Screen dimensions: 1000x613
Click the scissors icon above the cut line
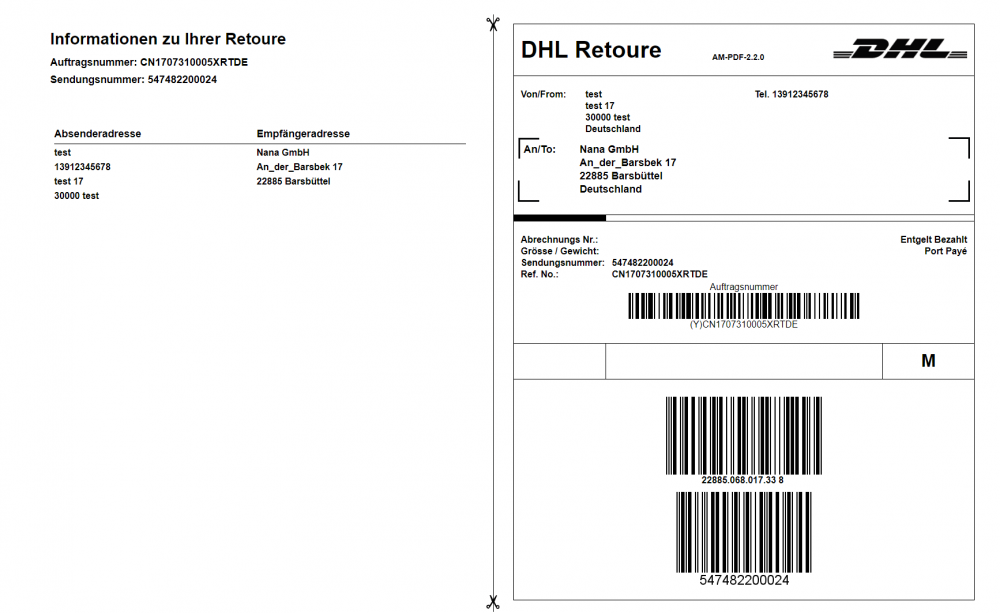point(492,24)
